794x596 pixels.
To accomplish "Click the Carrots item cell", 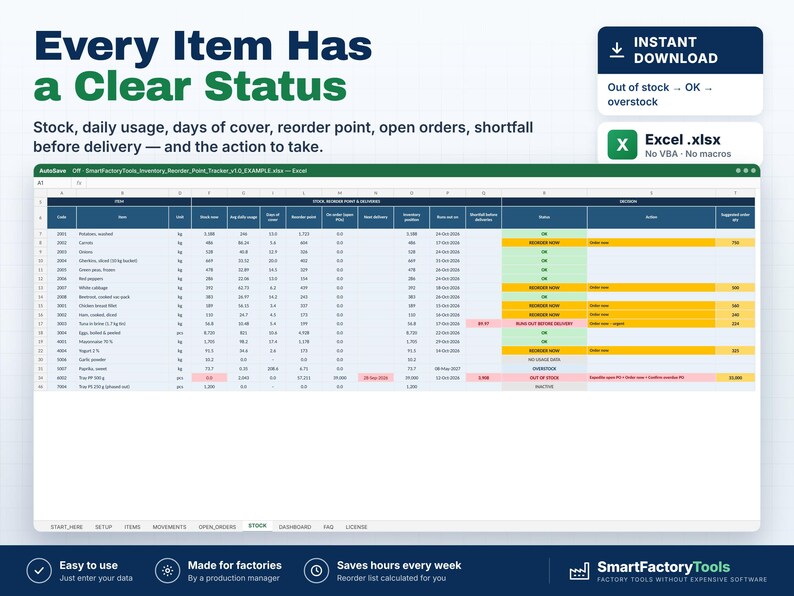I will [122, 243].
